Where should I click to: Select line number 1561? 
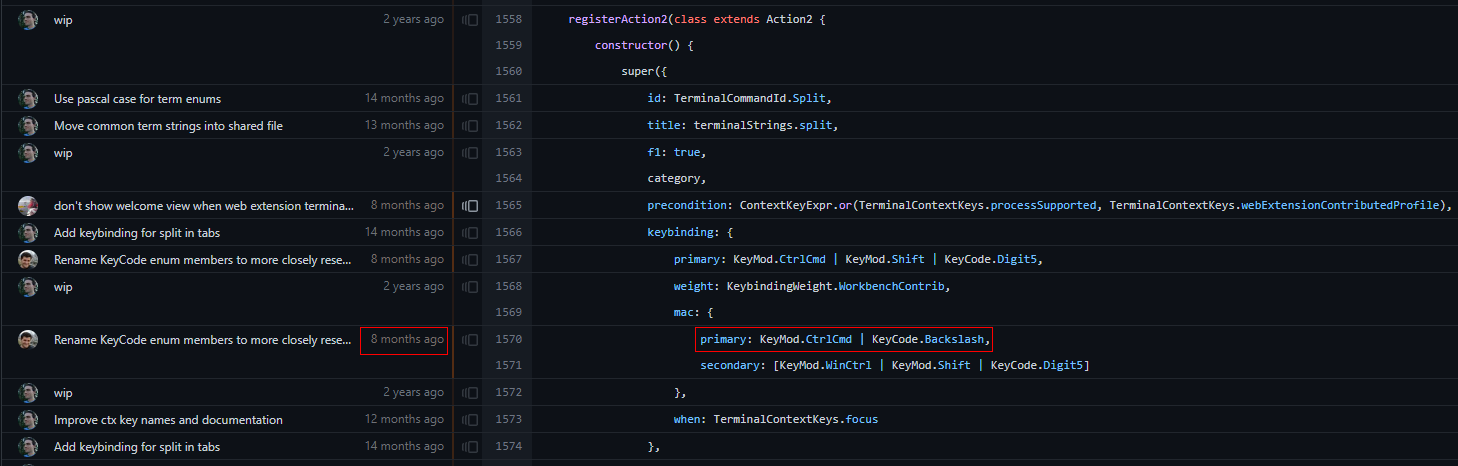tap(509, 99)
